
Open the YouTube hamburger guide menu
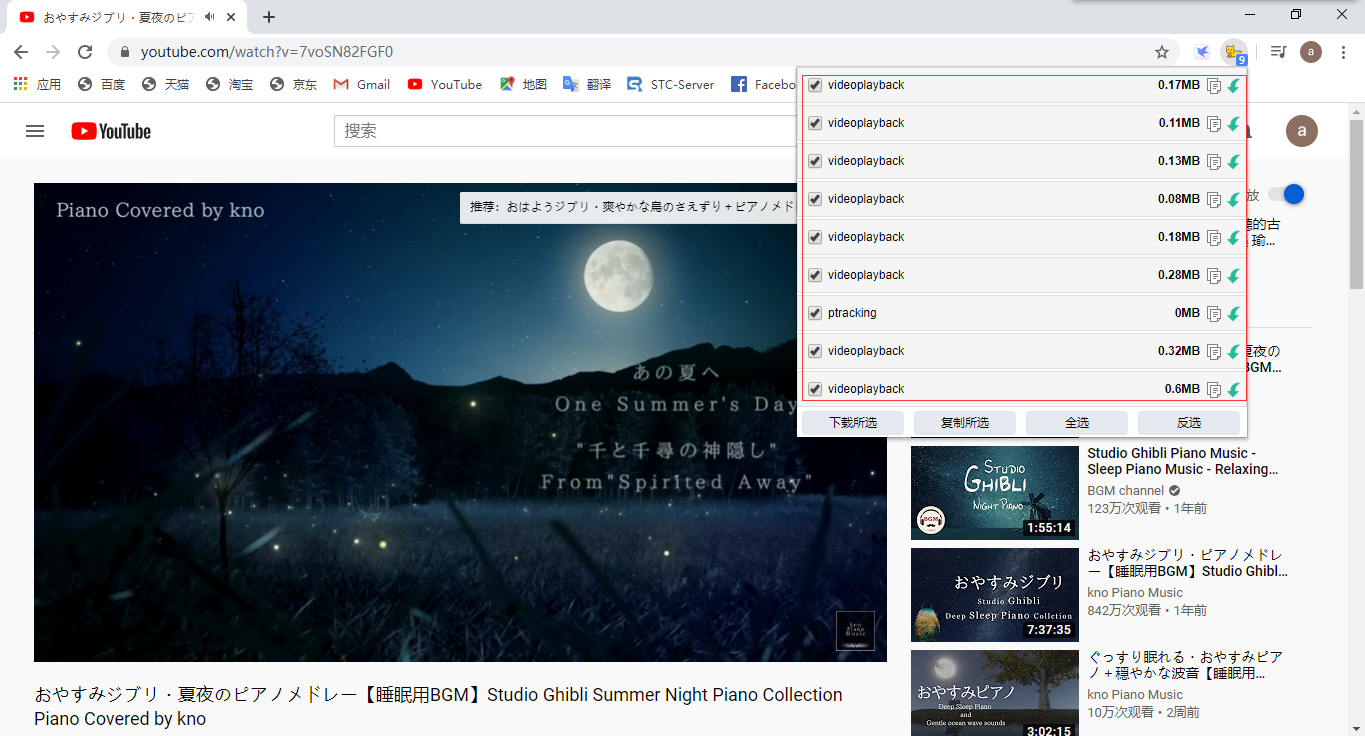pos(35,131)
